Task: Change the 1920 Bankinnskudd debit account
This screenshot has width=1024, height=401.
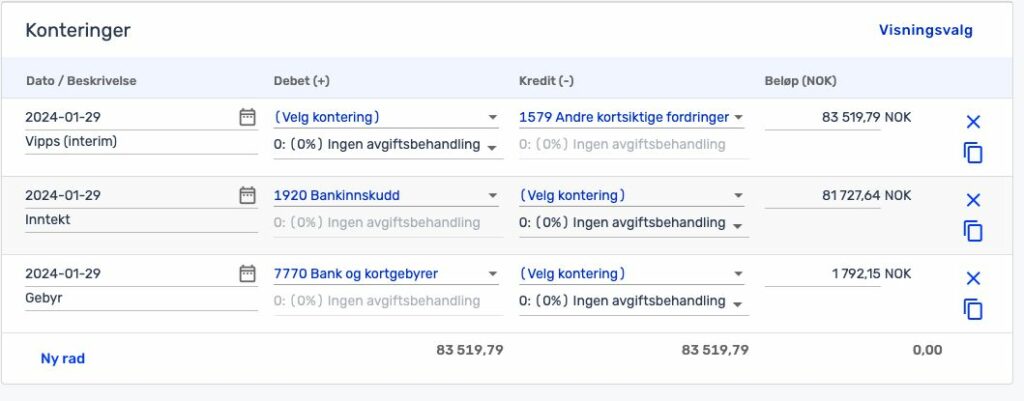Action: pyautogui.click(x=386, y=195)
